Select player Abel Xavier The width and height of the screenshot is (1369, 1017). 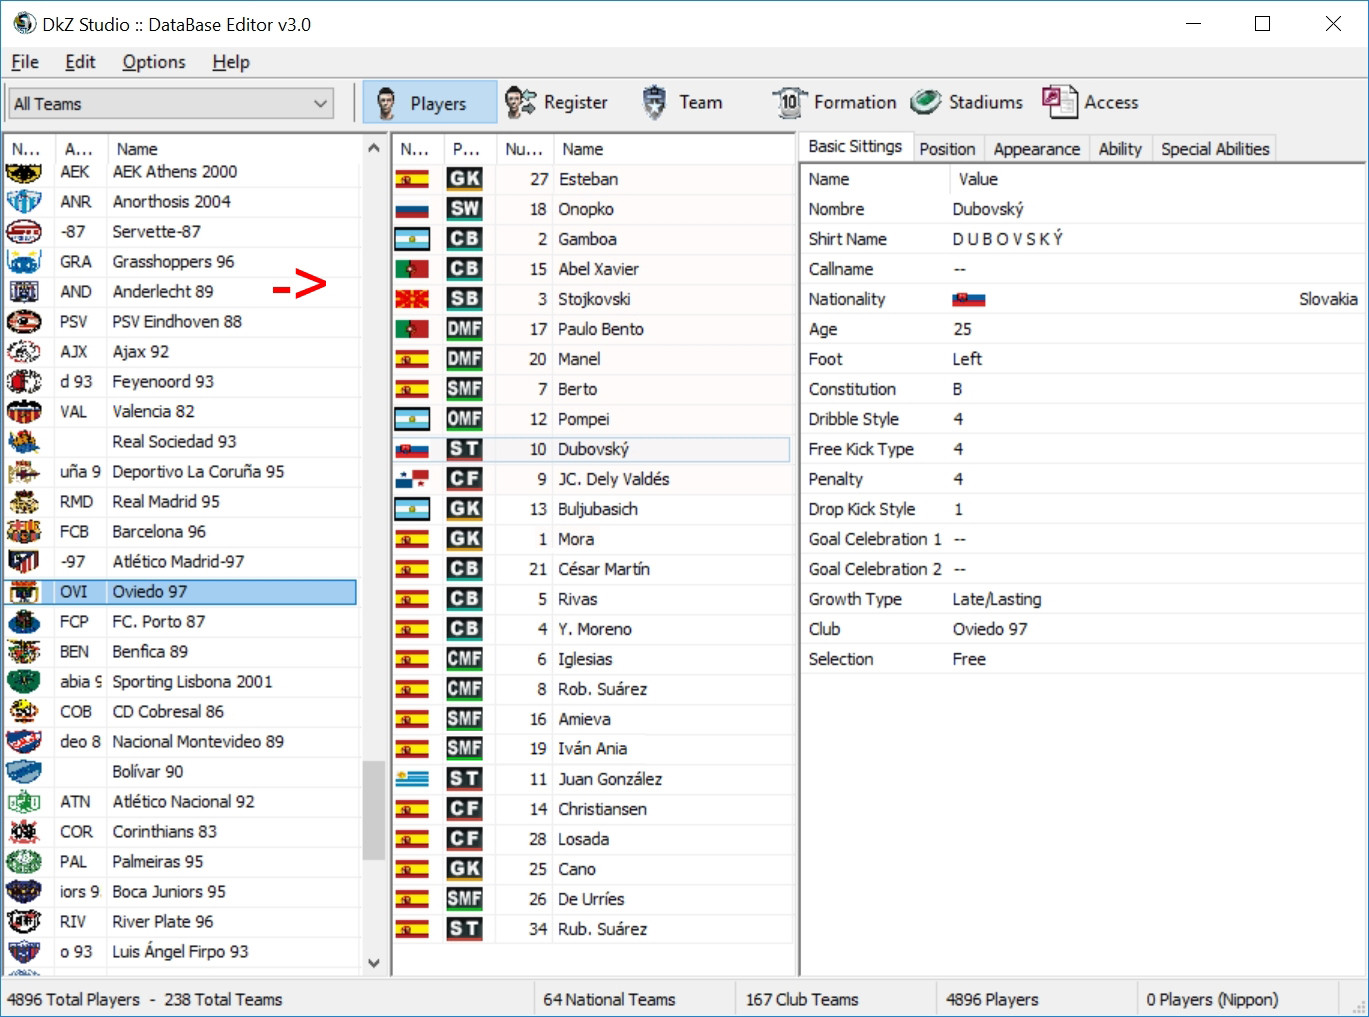tap(592, 269)
